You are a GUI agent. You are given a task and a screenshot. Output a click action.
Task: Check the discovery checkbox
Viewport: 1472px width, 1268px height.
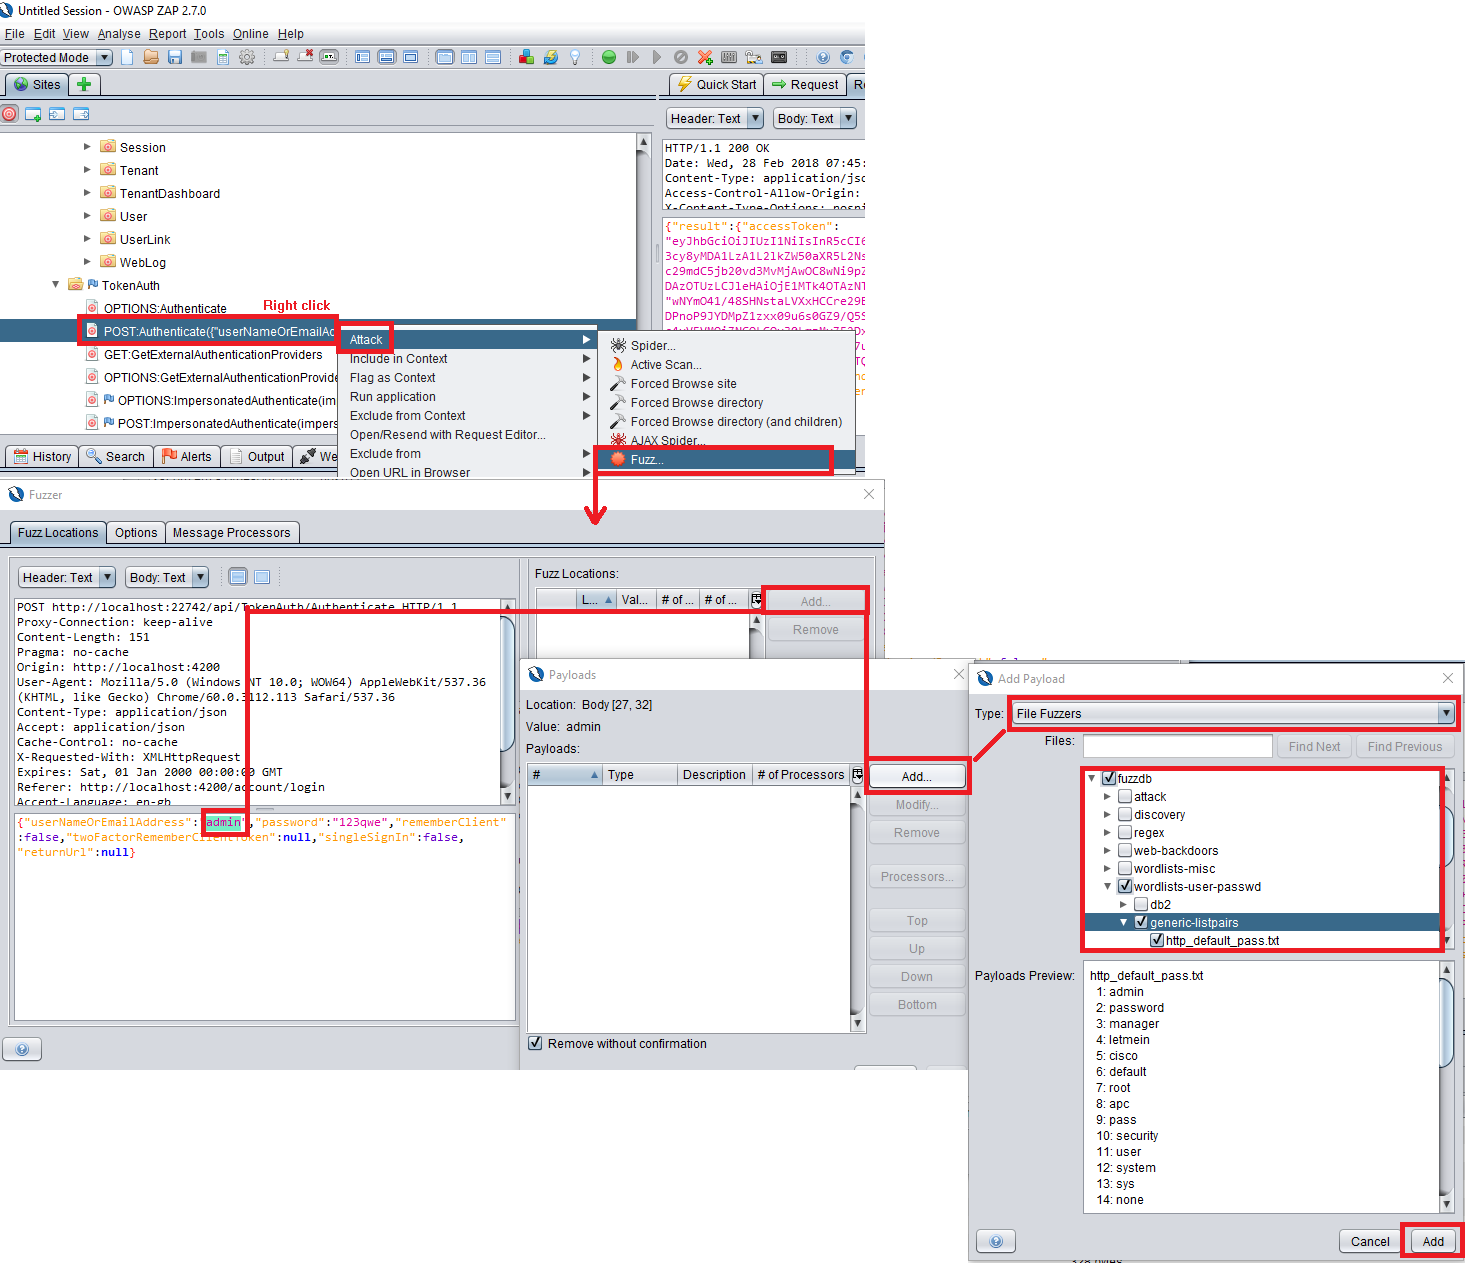tap(1125, 815)
